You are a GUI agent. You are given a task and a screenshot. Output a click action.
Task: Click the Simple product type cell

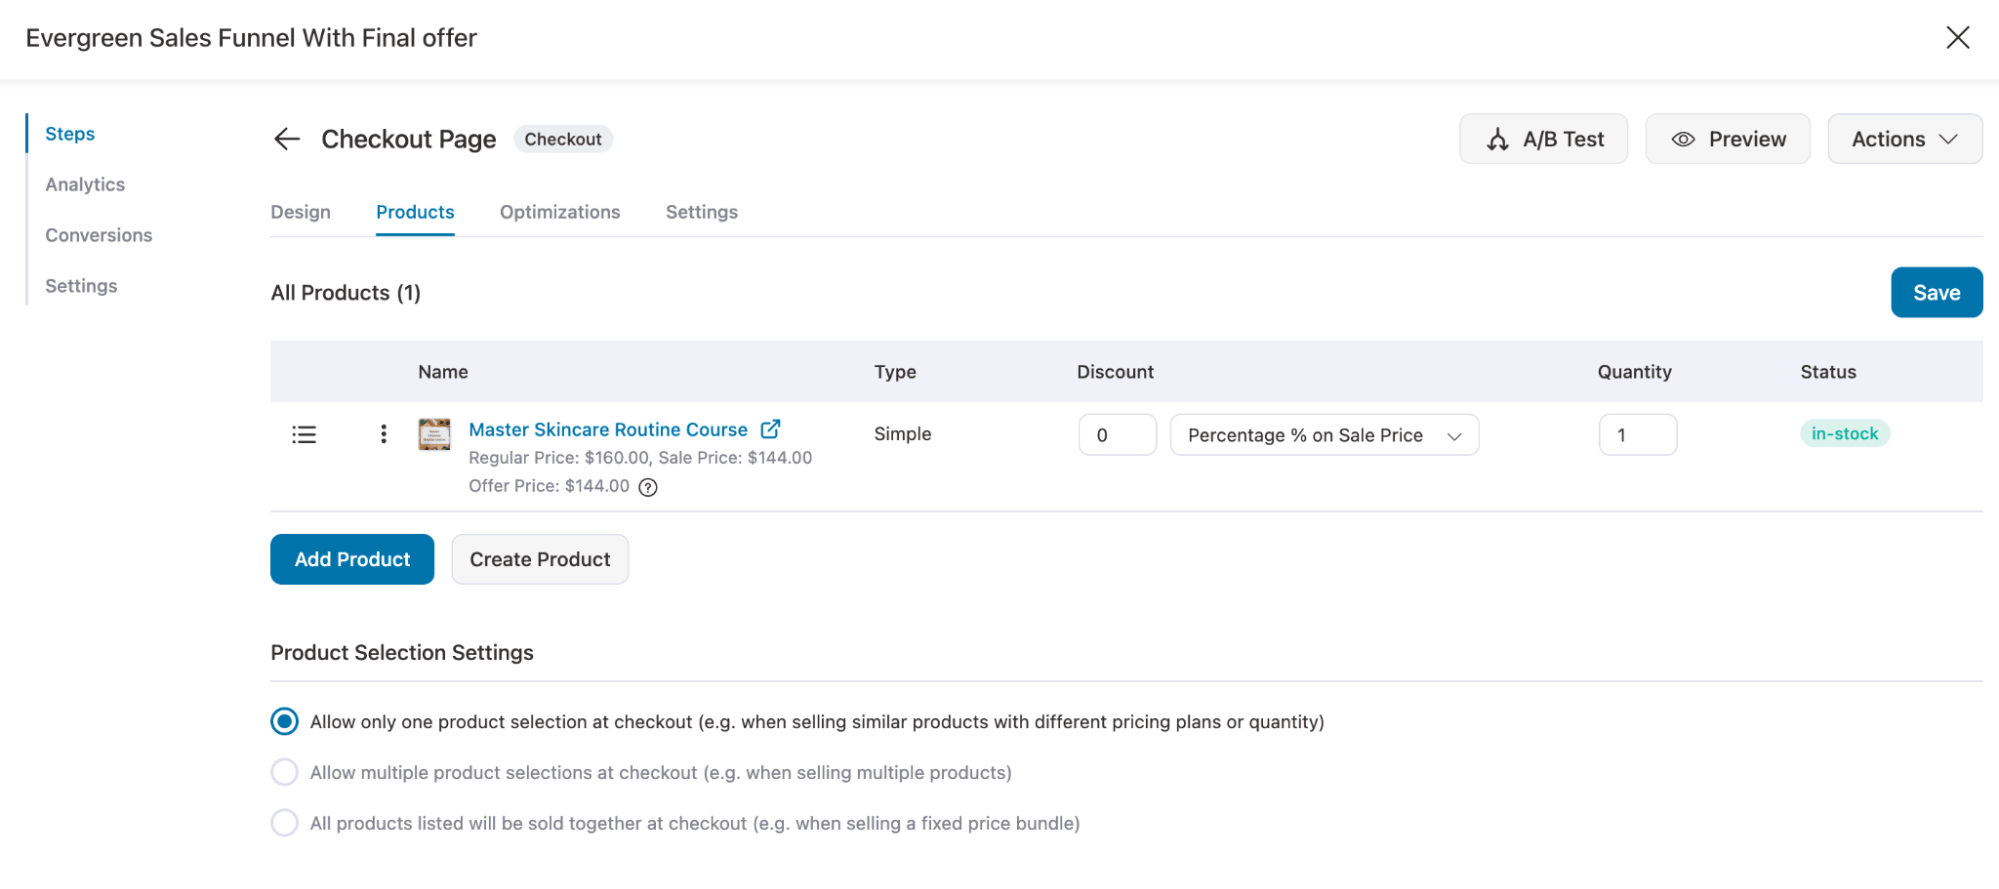pyautogui.click(x=902, y=434)
